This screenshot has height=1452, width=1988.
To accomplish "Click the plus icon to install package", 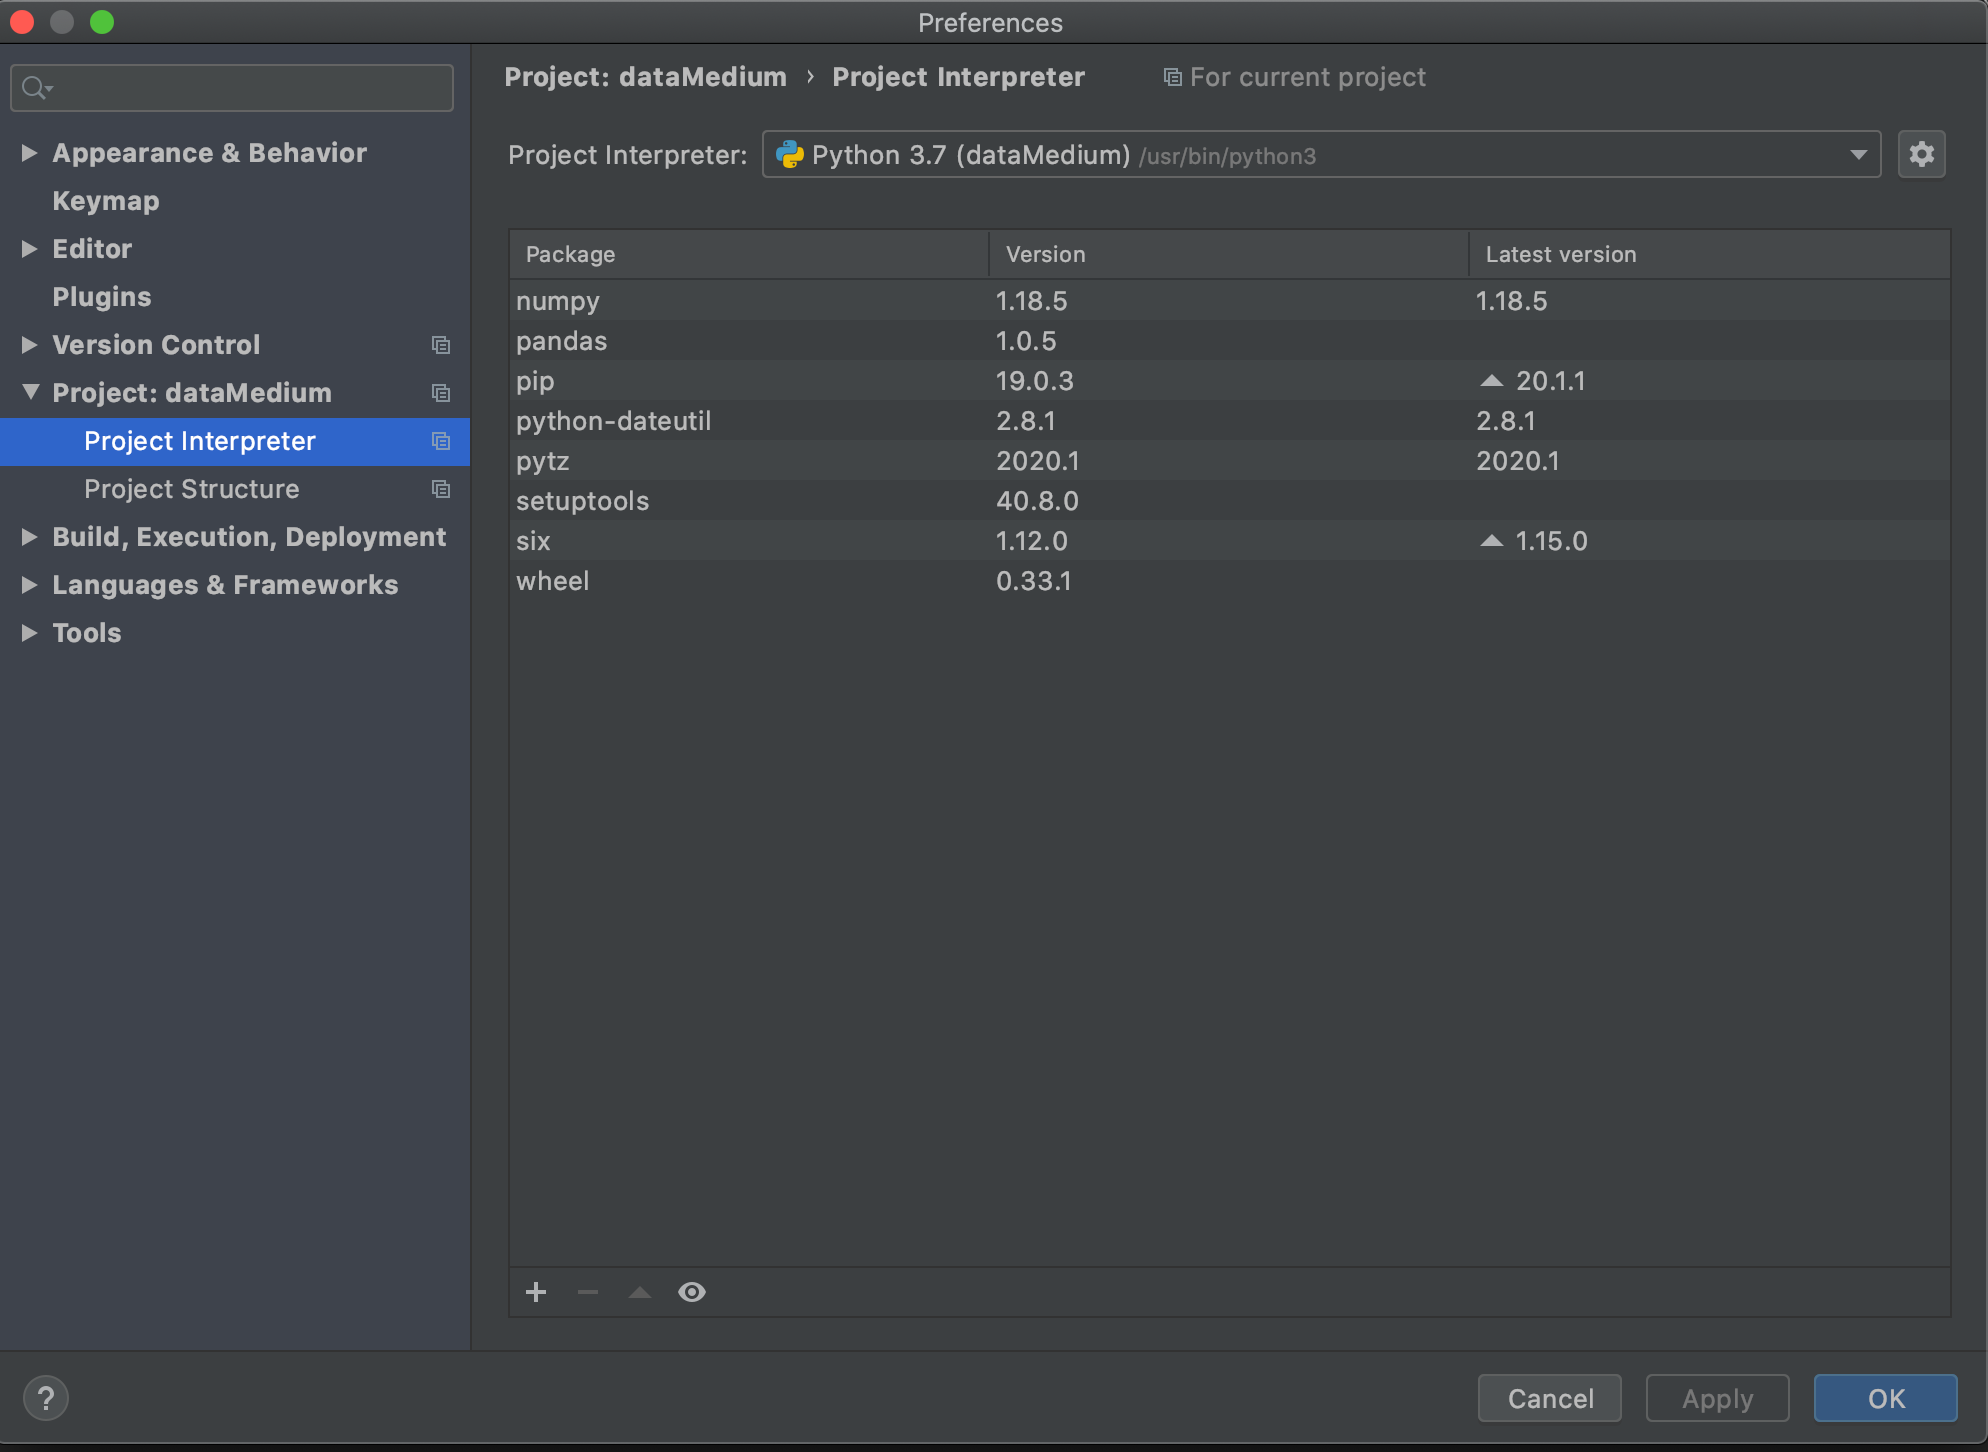I will click(536, 1292).
